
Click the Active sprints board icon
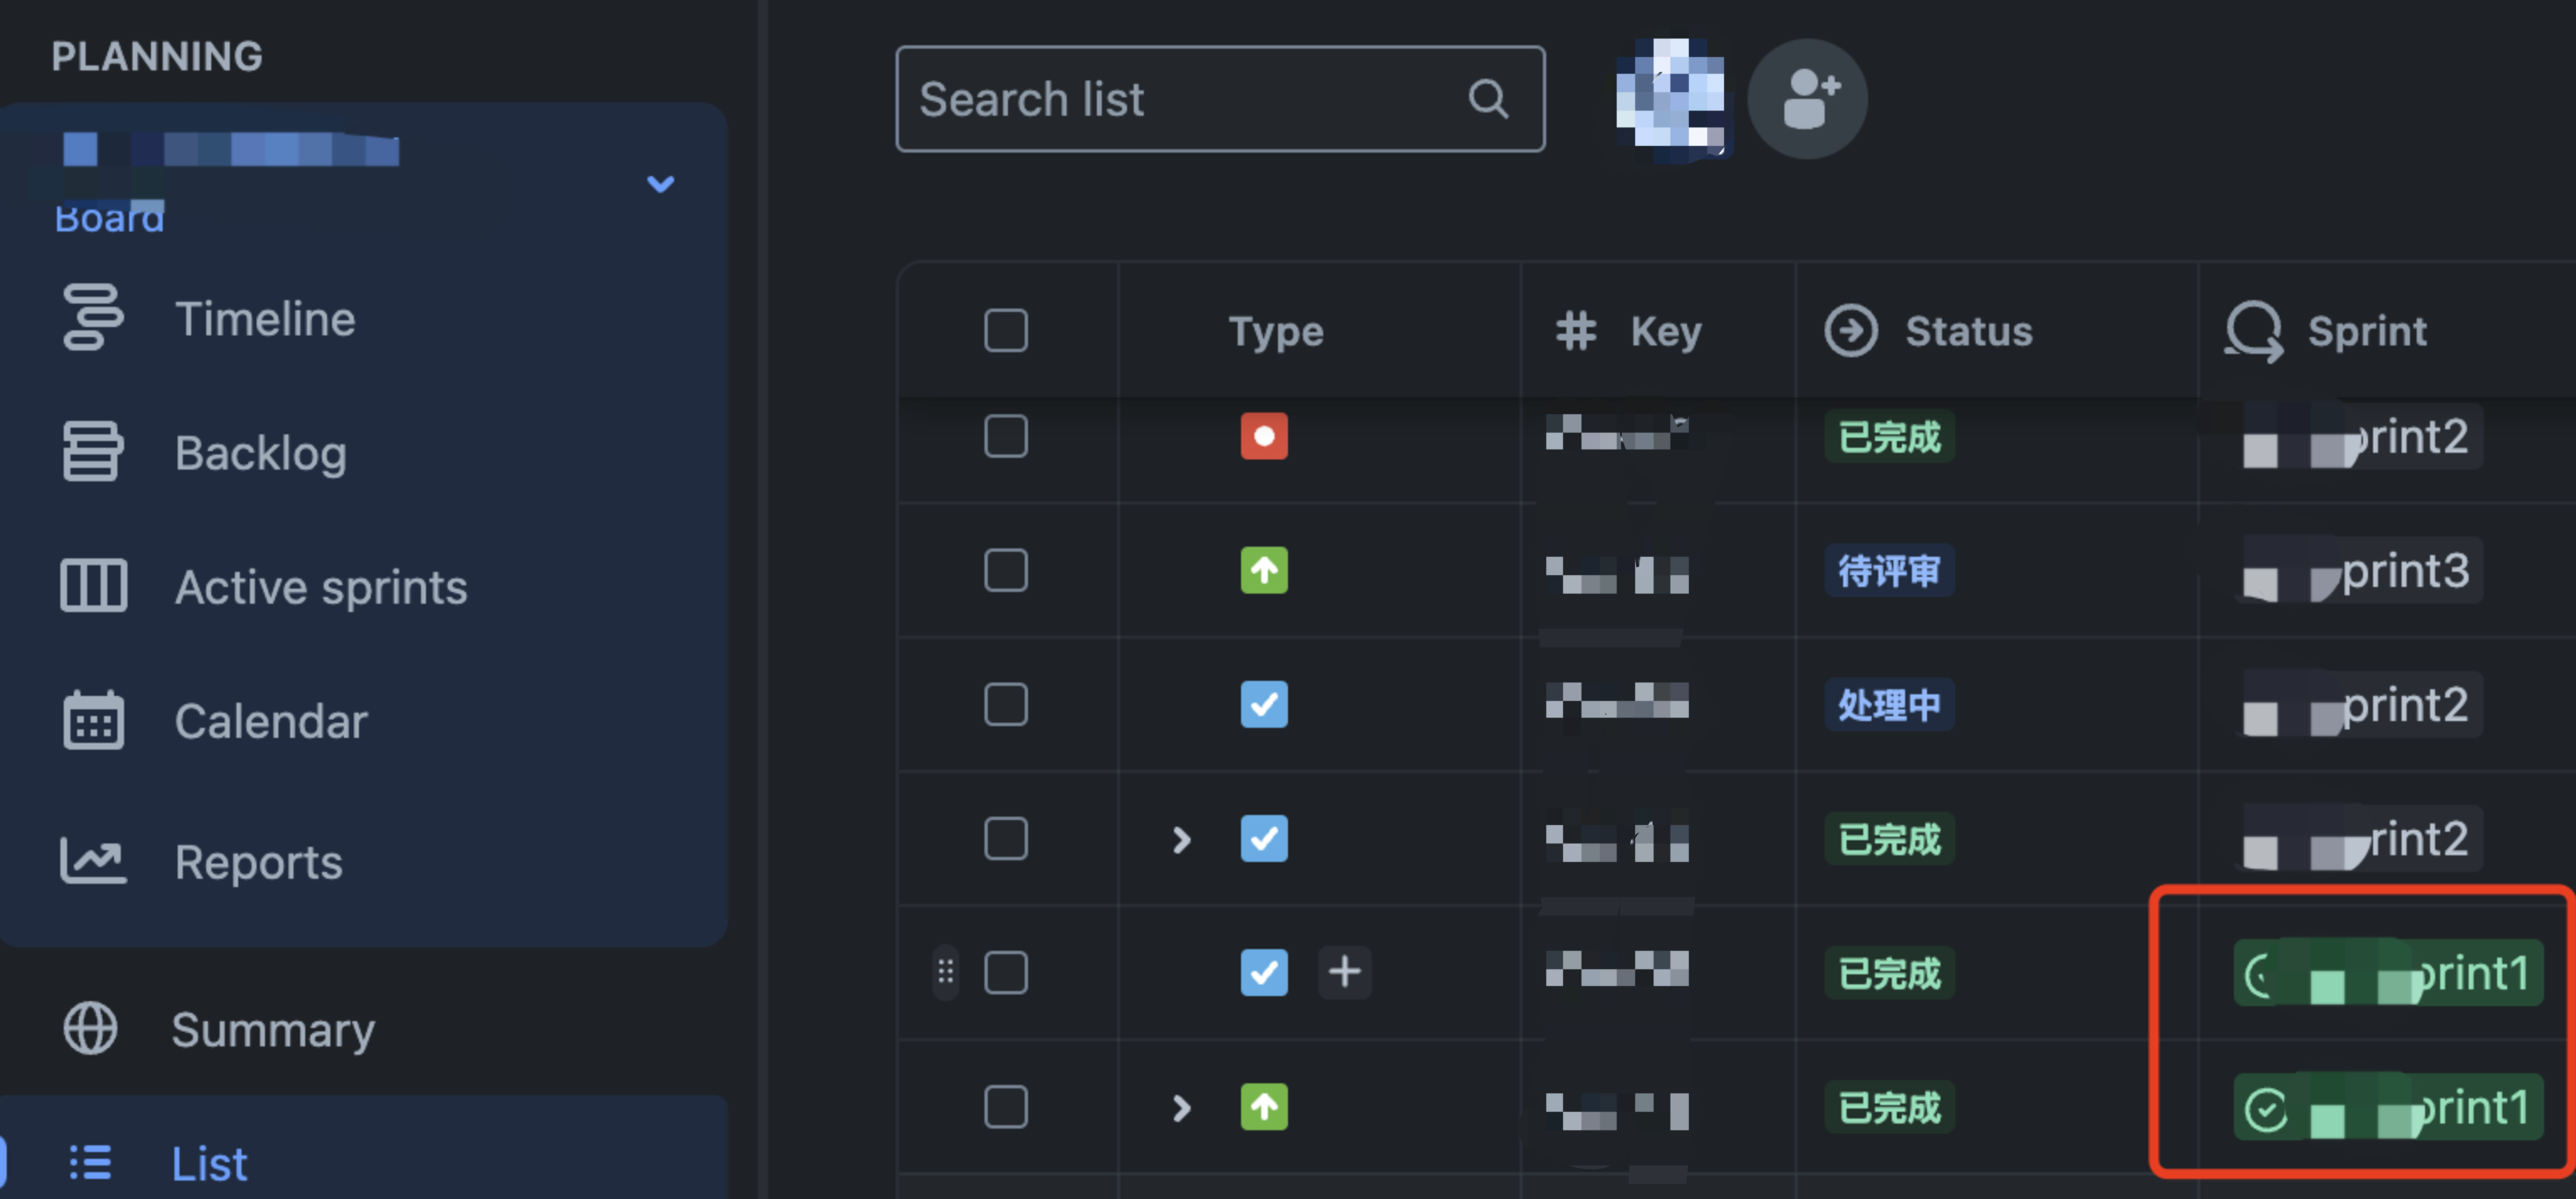(x=93, y=585)
